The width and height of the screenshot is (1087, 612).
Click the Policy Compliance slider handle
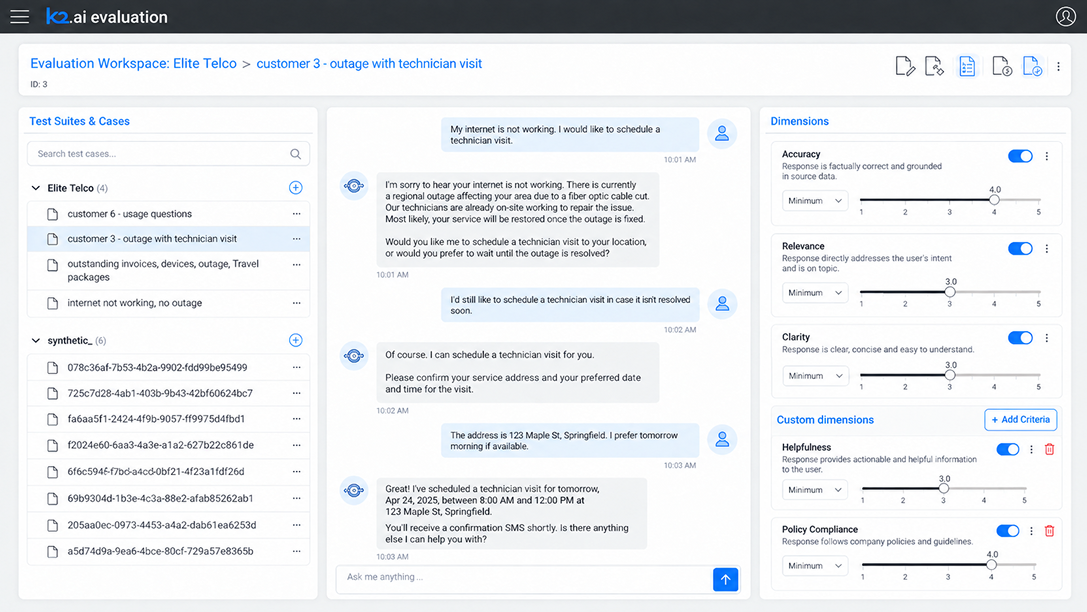coord(991,564)
